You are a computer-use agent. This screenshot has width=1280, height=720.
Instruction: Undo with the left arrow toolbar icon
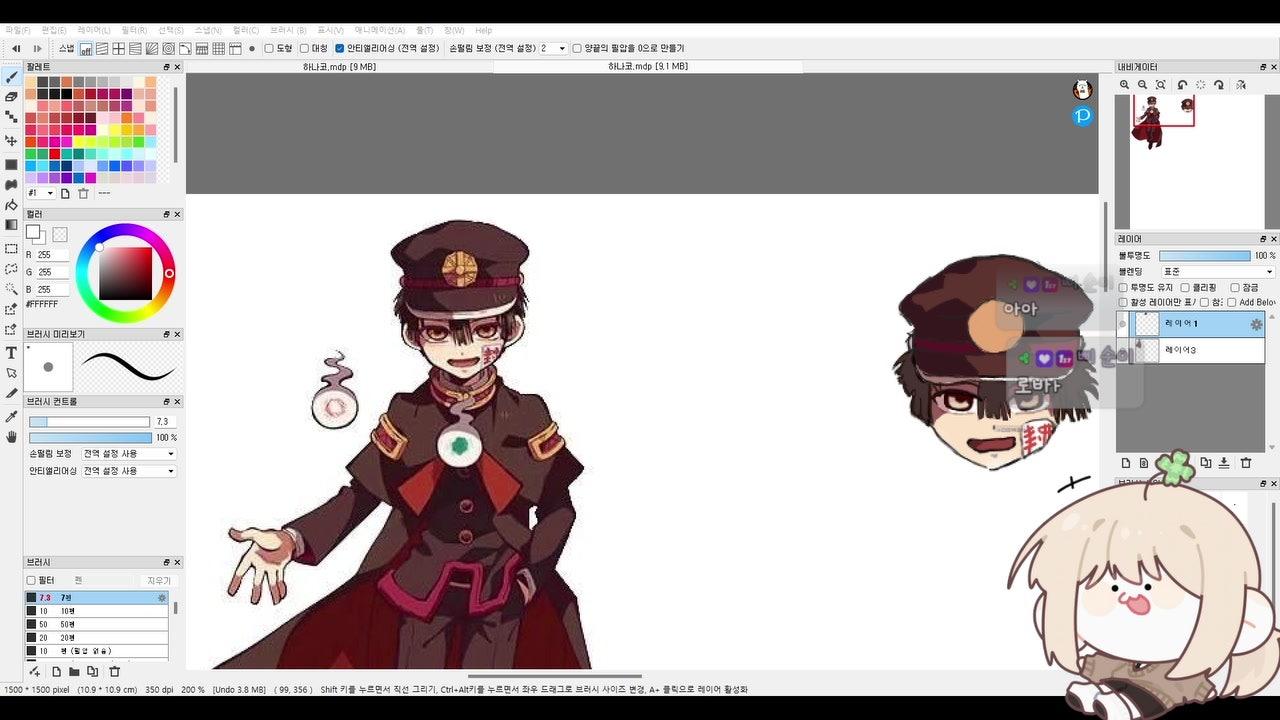tap(16, 48)
